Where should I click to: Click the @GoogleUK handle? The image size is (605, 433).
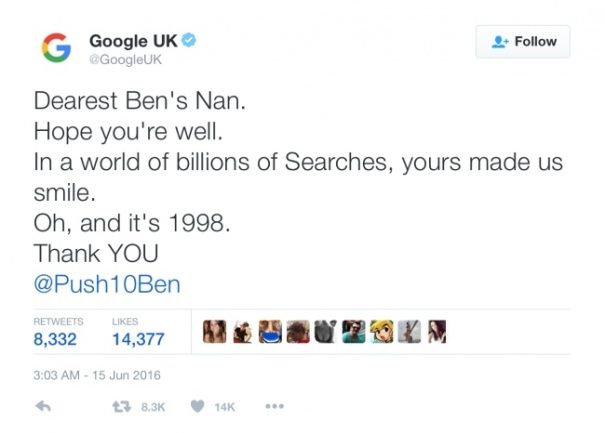(x=124, y=60)
